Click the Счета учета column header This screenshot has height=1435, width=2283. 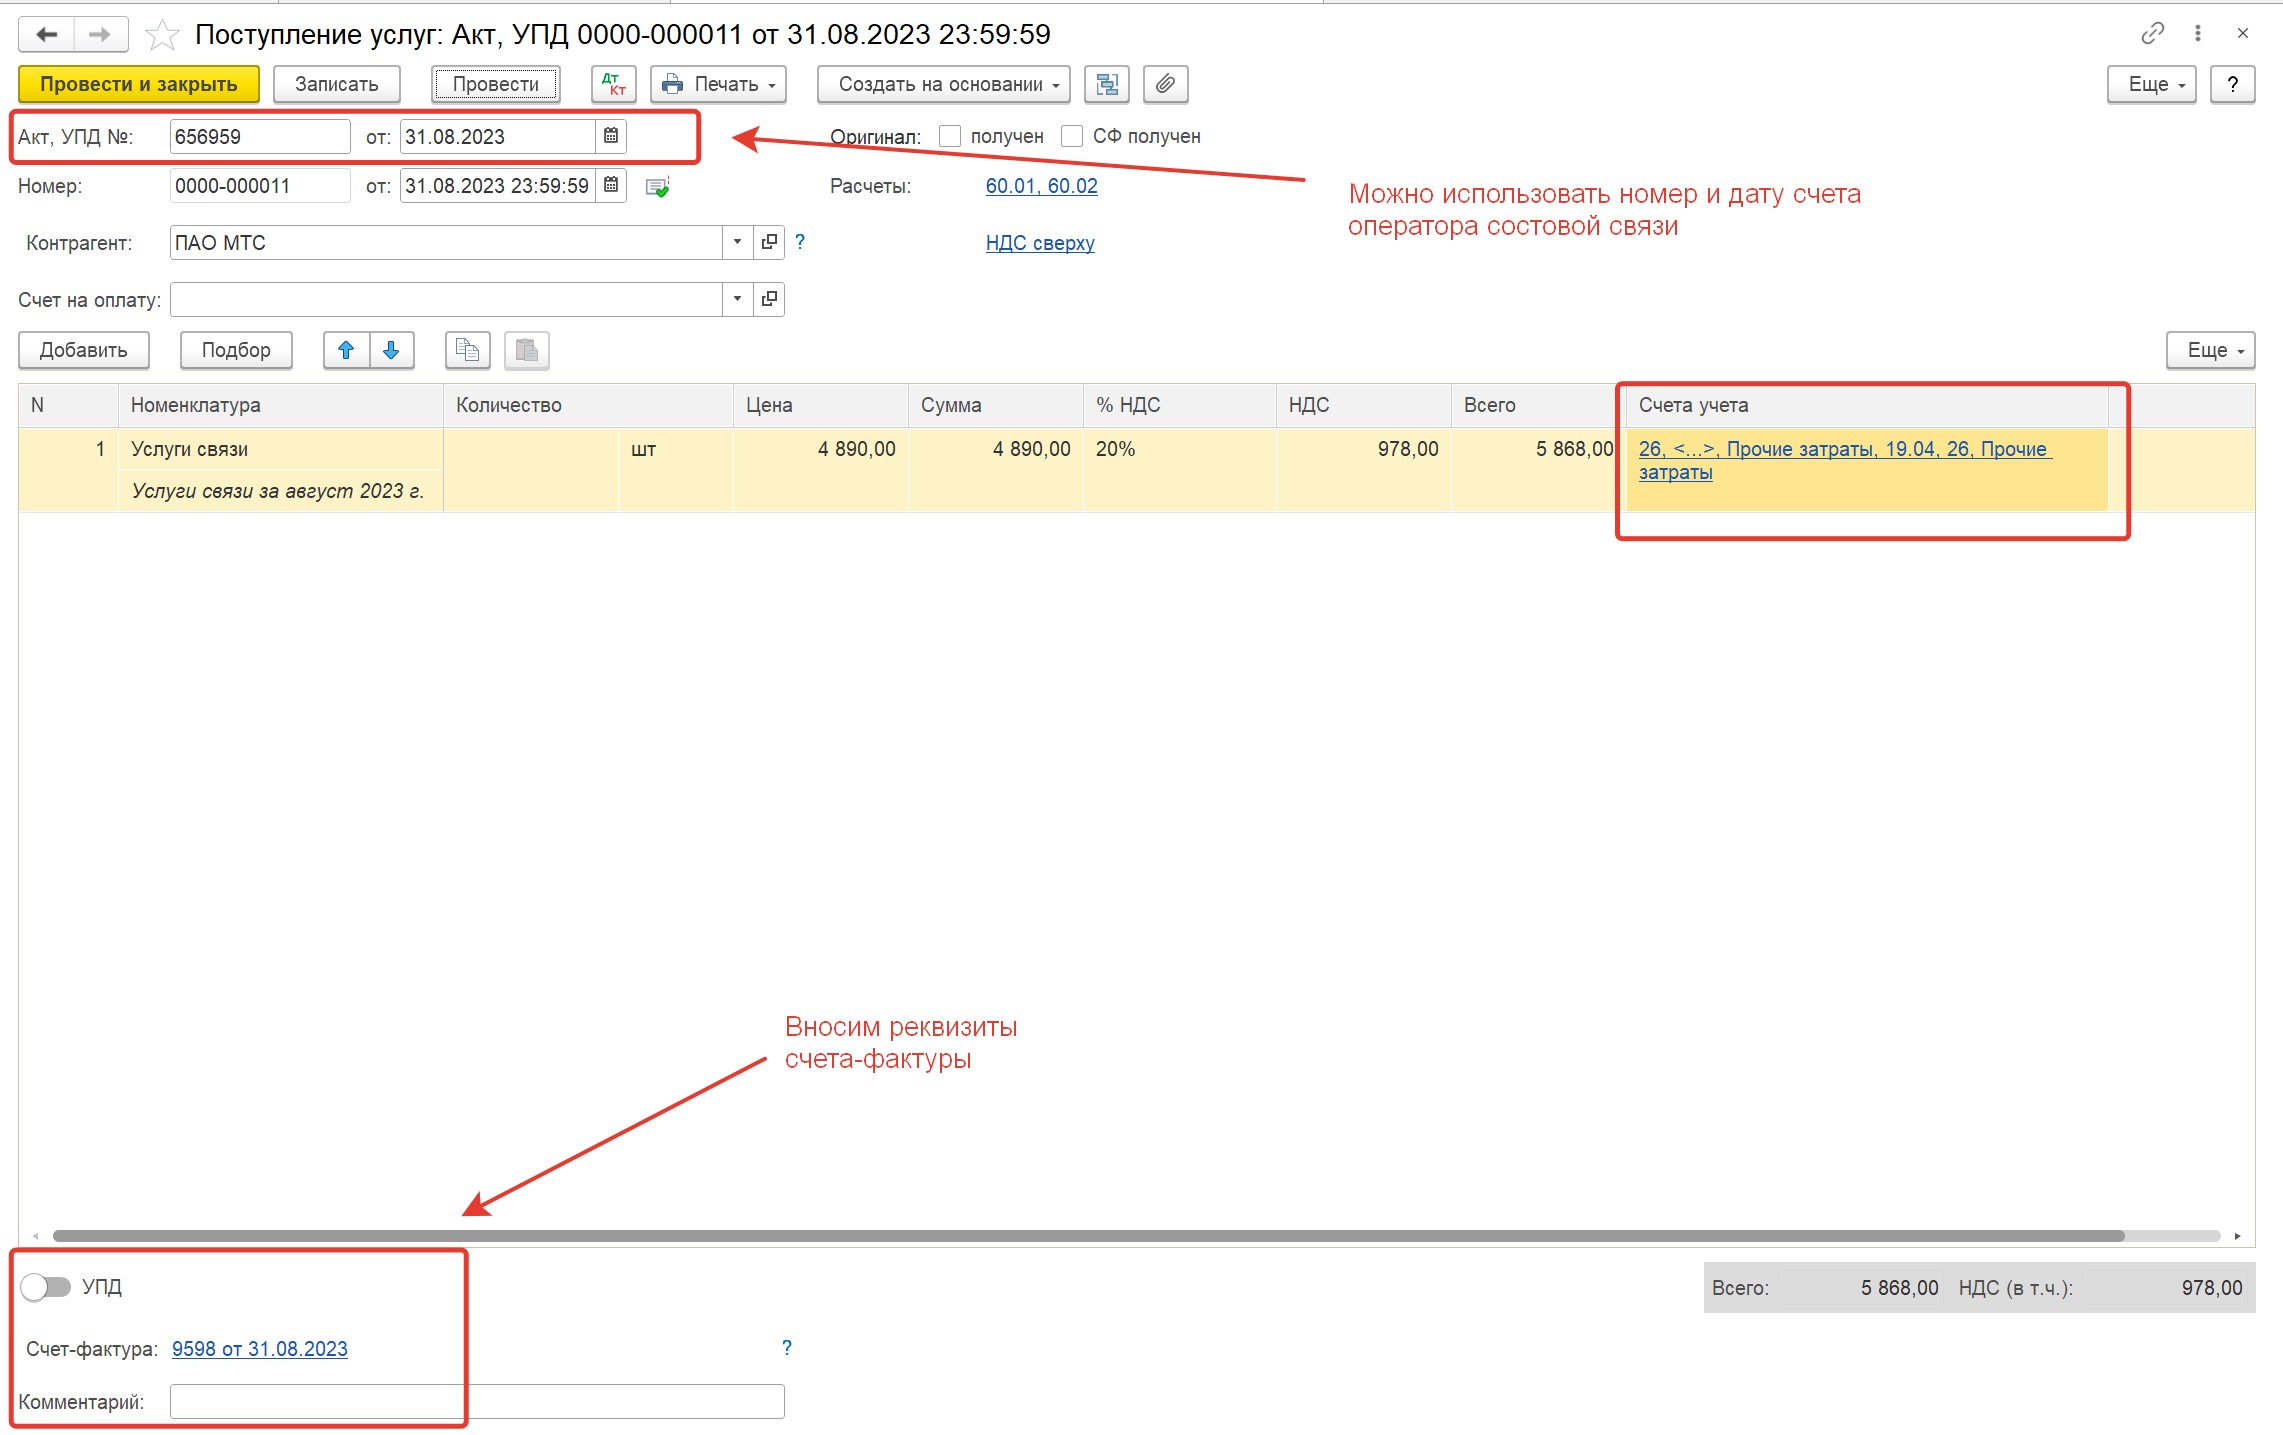pyautogui.click(x=1867, y=405)
